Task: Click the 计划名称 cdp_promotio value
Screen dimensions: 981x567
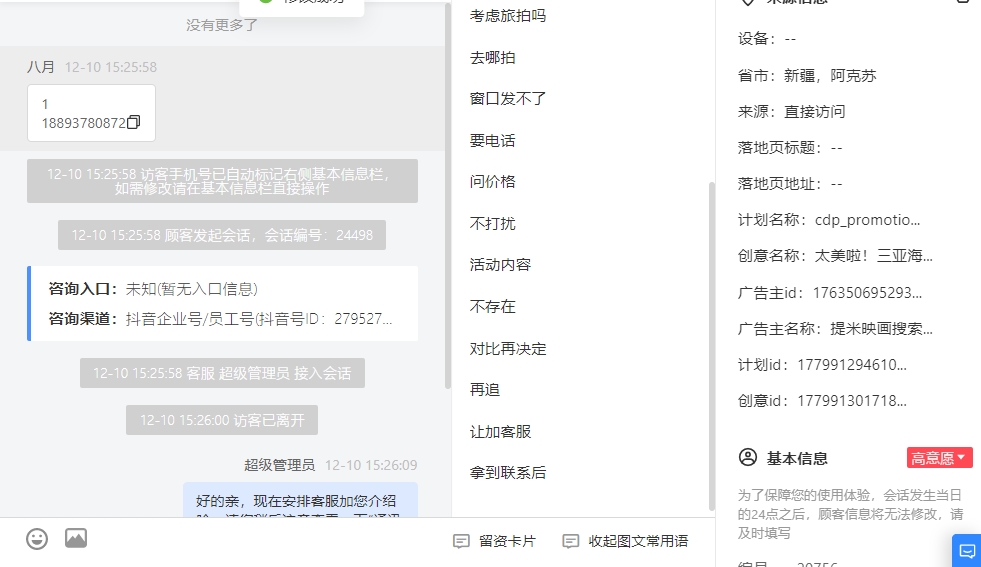Action: pos(868,220)
